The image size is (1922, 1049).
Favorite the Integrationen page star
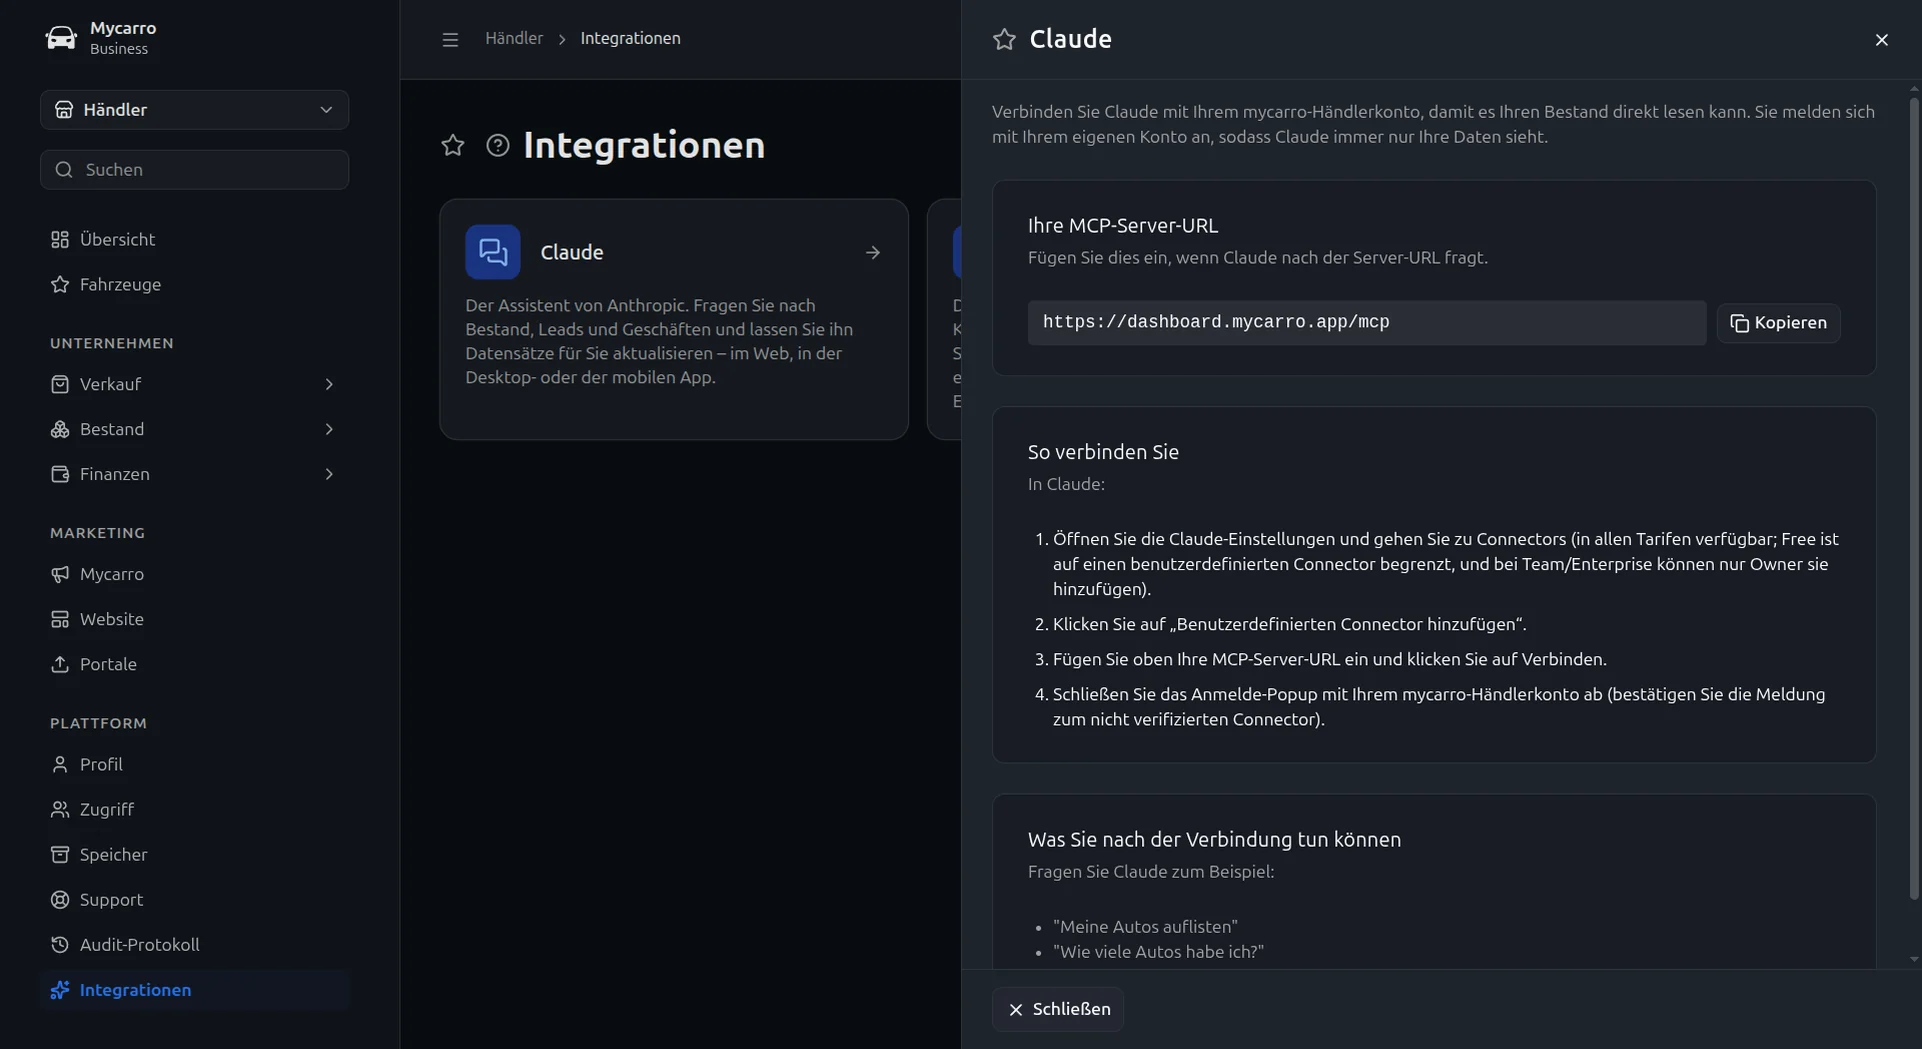(x=453, y=146)
